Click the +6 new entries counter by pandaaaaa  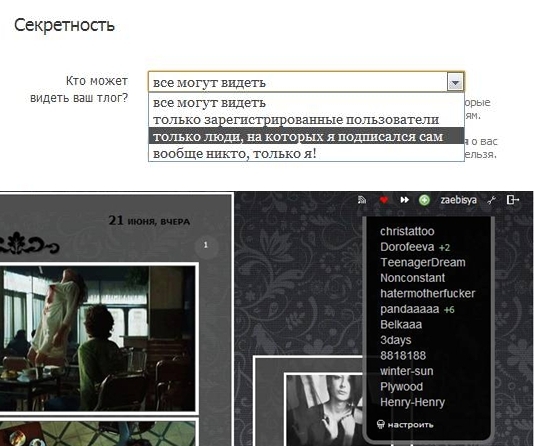[449, 310]
